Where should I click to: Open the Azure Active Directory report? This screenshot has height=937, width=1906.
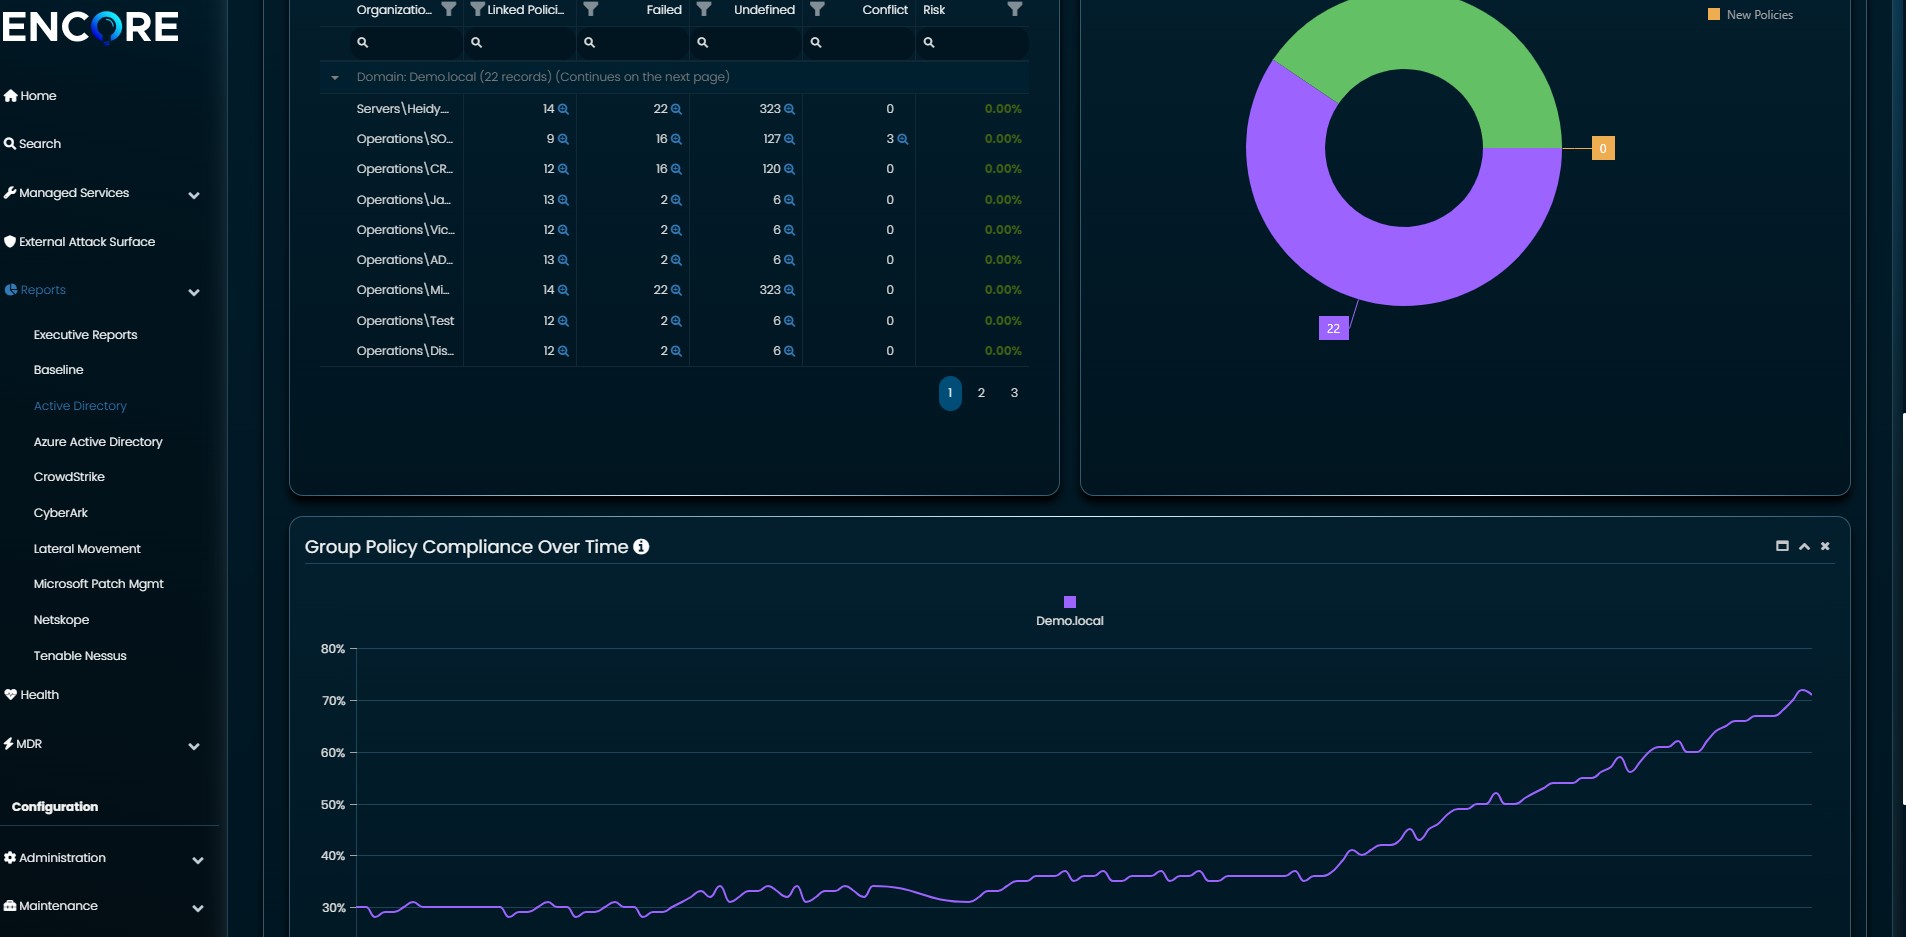tap(98, 442)
